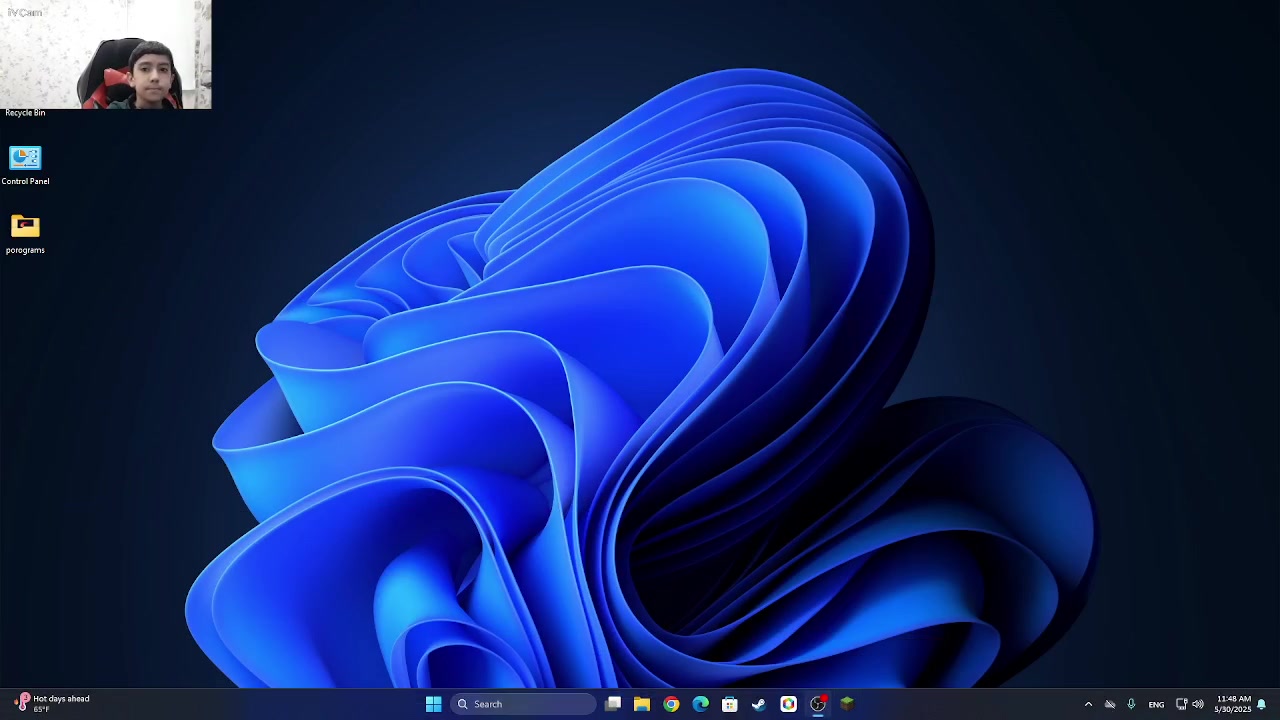Open the Windows Start menu
Screen dimensions: 1280x720
433,704
